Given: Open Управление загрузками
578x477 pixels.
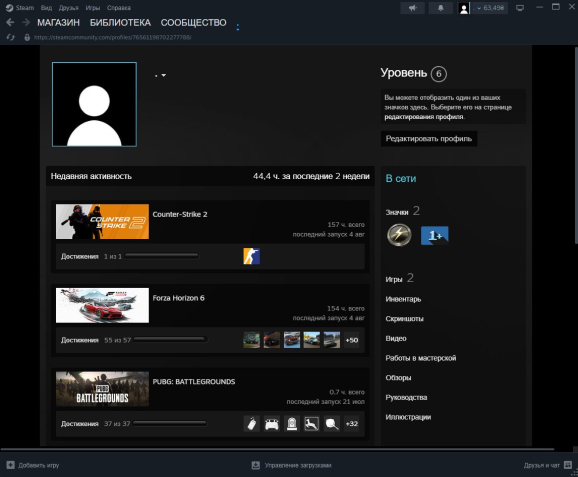Looking at the screenshot, I should (291, 465).
